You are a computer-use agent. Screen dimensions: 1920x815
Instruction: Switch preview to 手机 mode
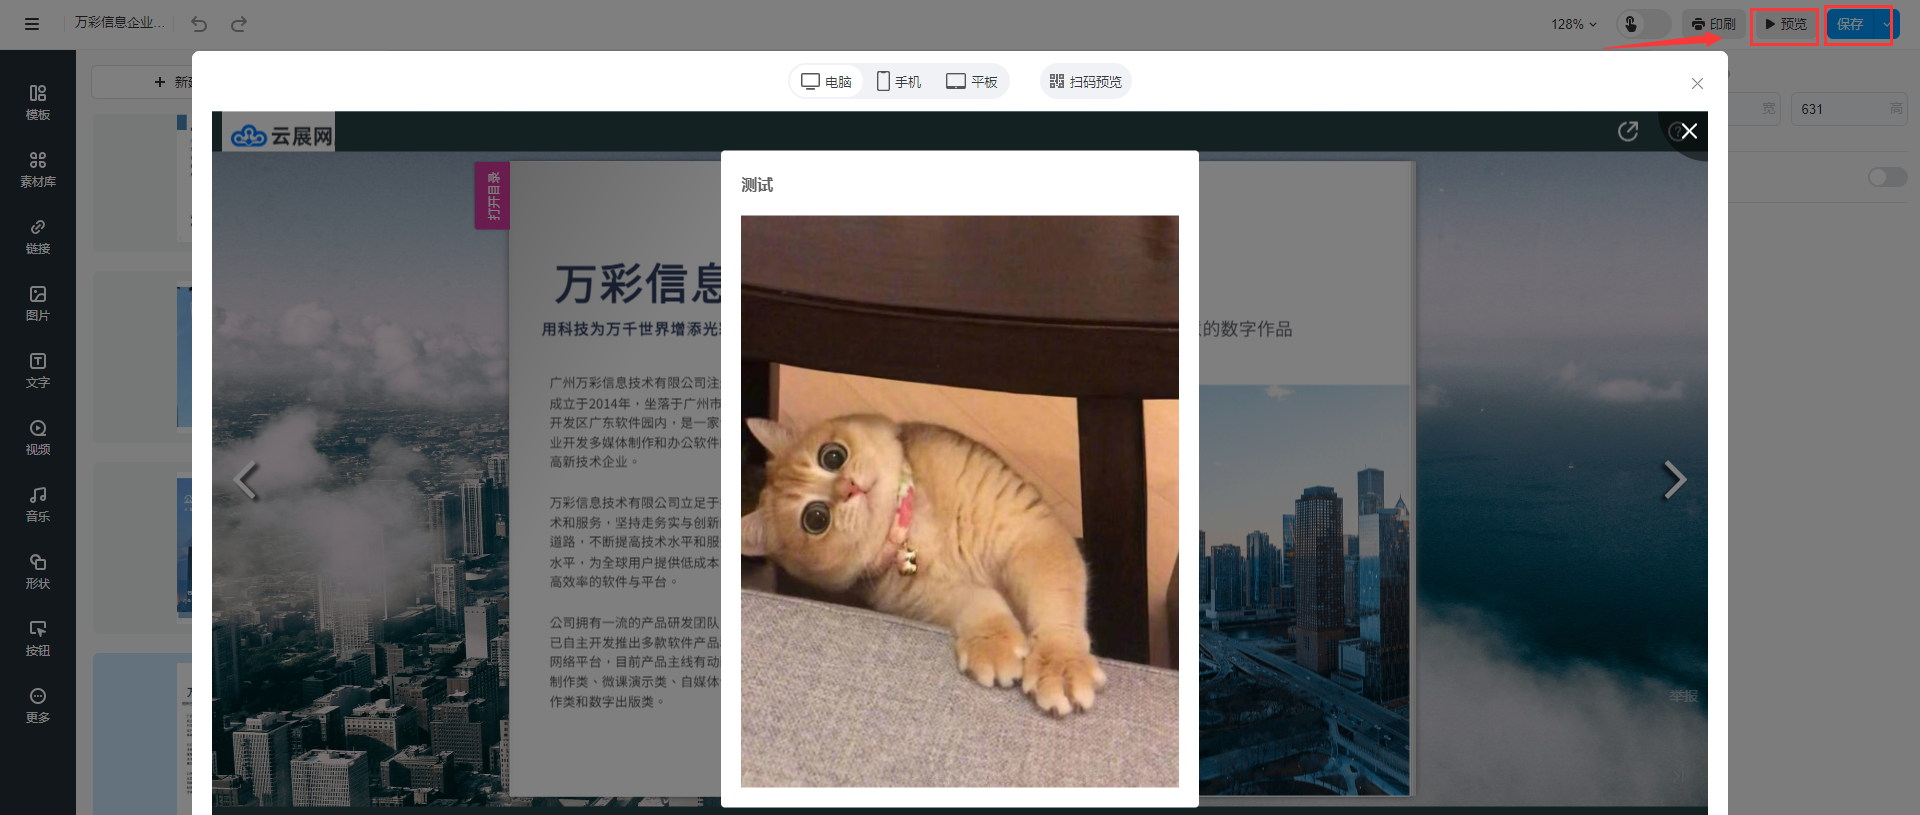[899, 81]
